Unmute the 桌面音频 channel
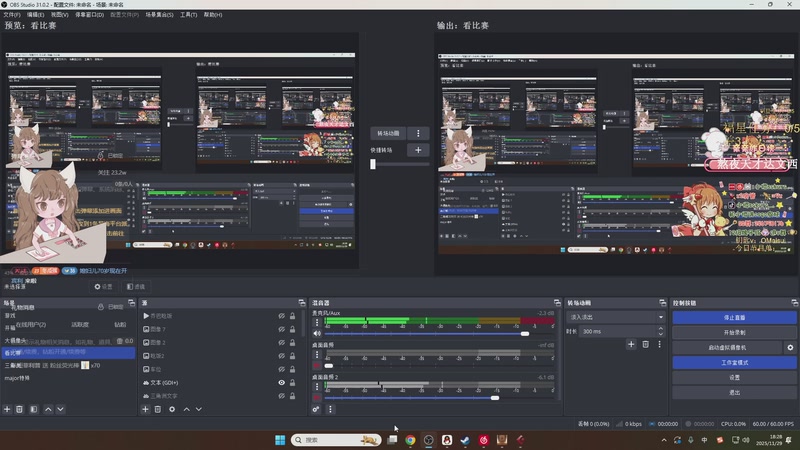The height and width of the screenshot is (450, 800). (317, 366)
